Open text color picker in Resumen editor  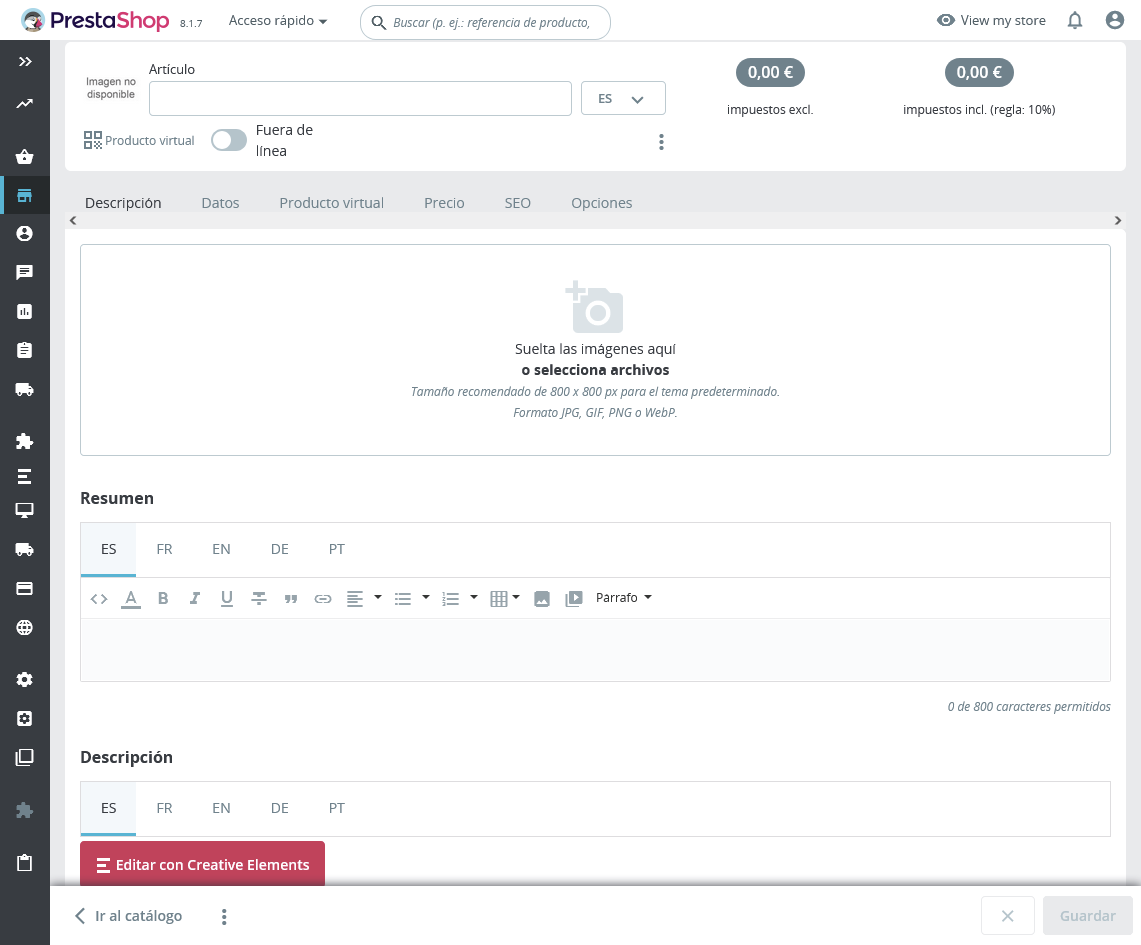click(131, 598)
